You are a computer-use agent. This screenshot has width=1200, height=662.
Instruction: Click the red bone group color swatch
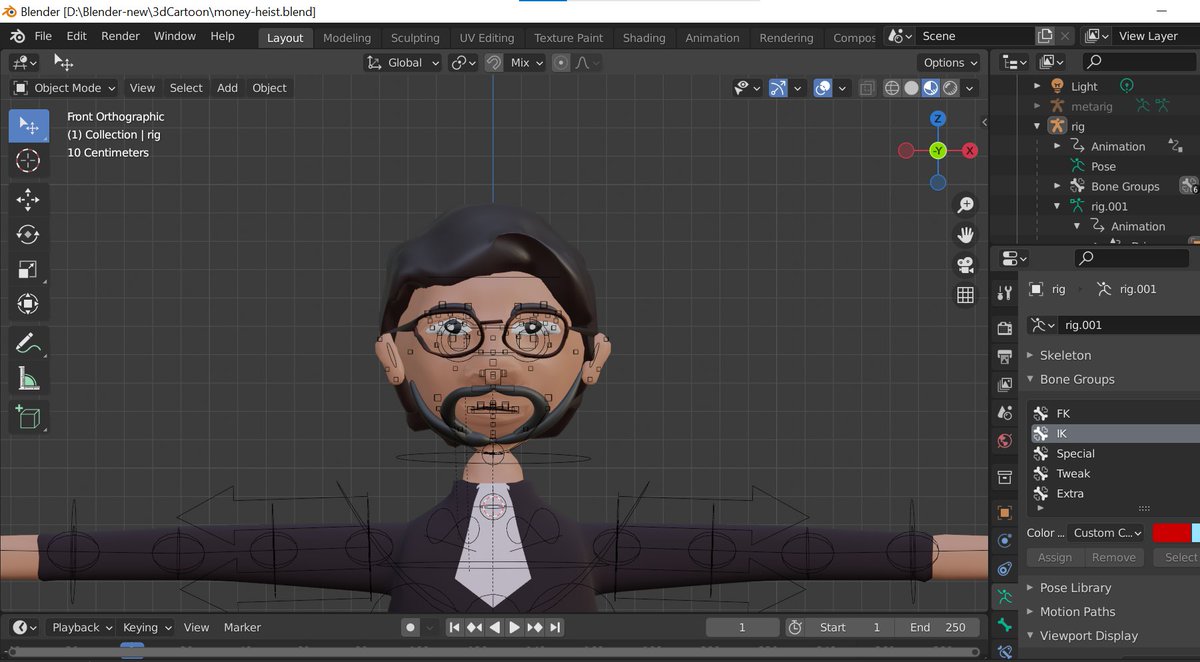coord(1171,533)
